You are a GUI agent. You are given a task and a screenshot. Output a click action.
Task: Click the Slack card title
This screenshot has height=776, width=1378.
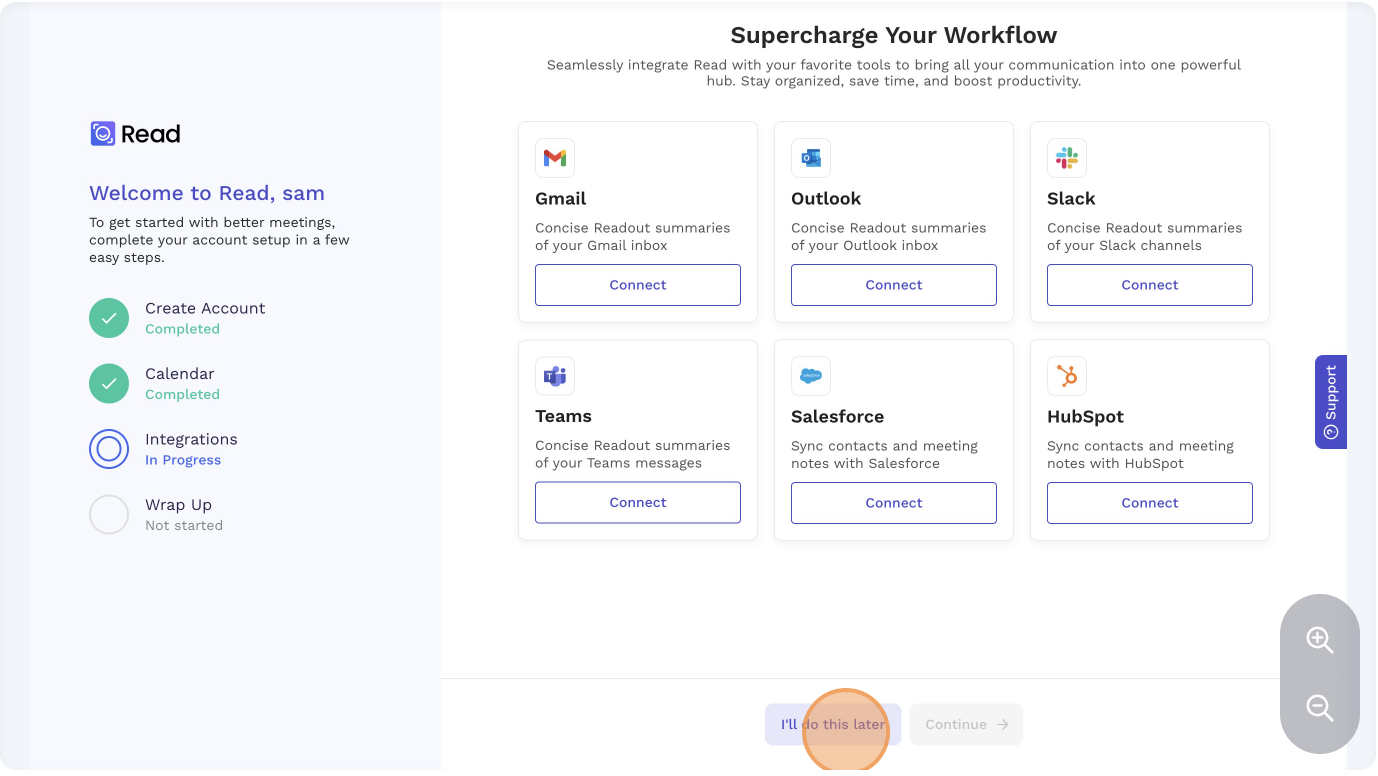1071,198
